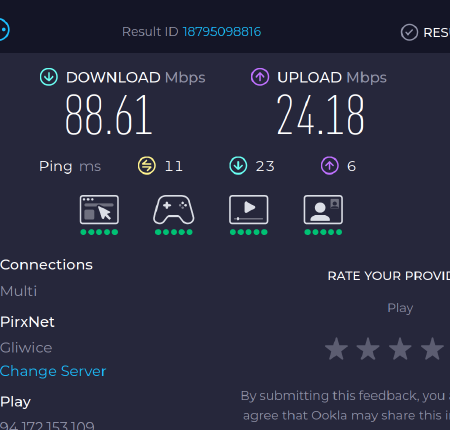Select the gaming controller experience icon
The width and height of the screenshot is (450, 430).
click(174, 210)
